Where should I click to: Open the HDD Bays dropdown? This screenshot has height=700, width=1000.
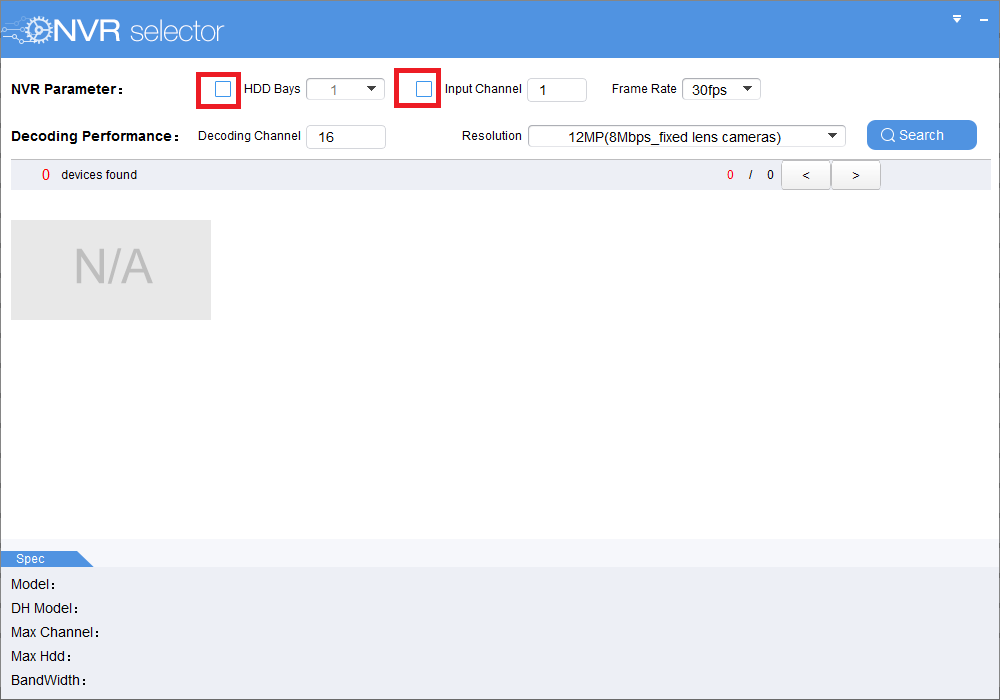point(345,89)
